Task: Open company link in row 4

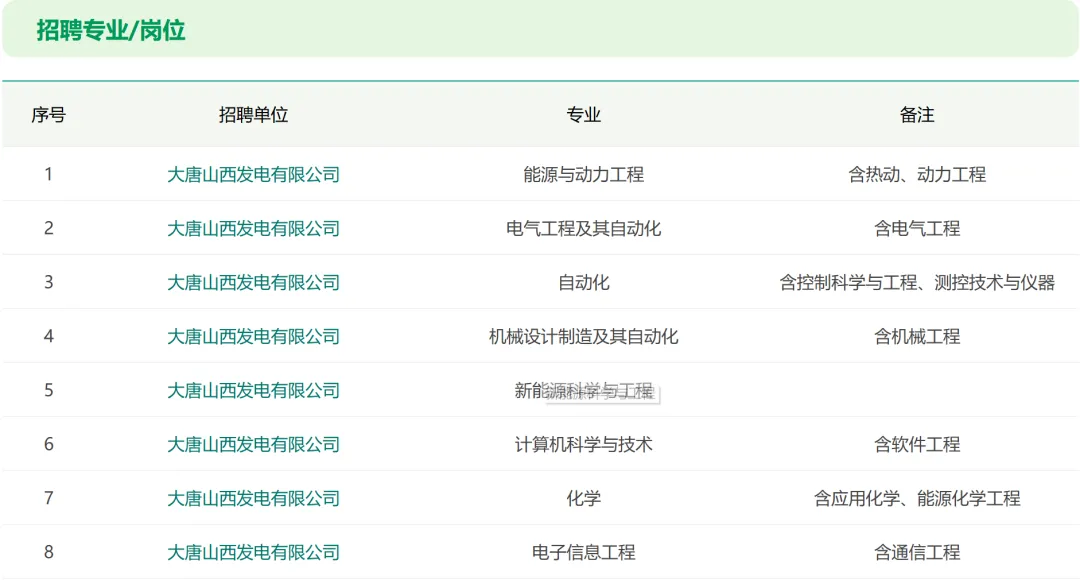Action: point(253,336)
